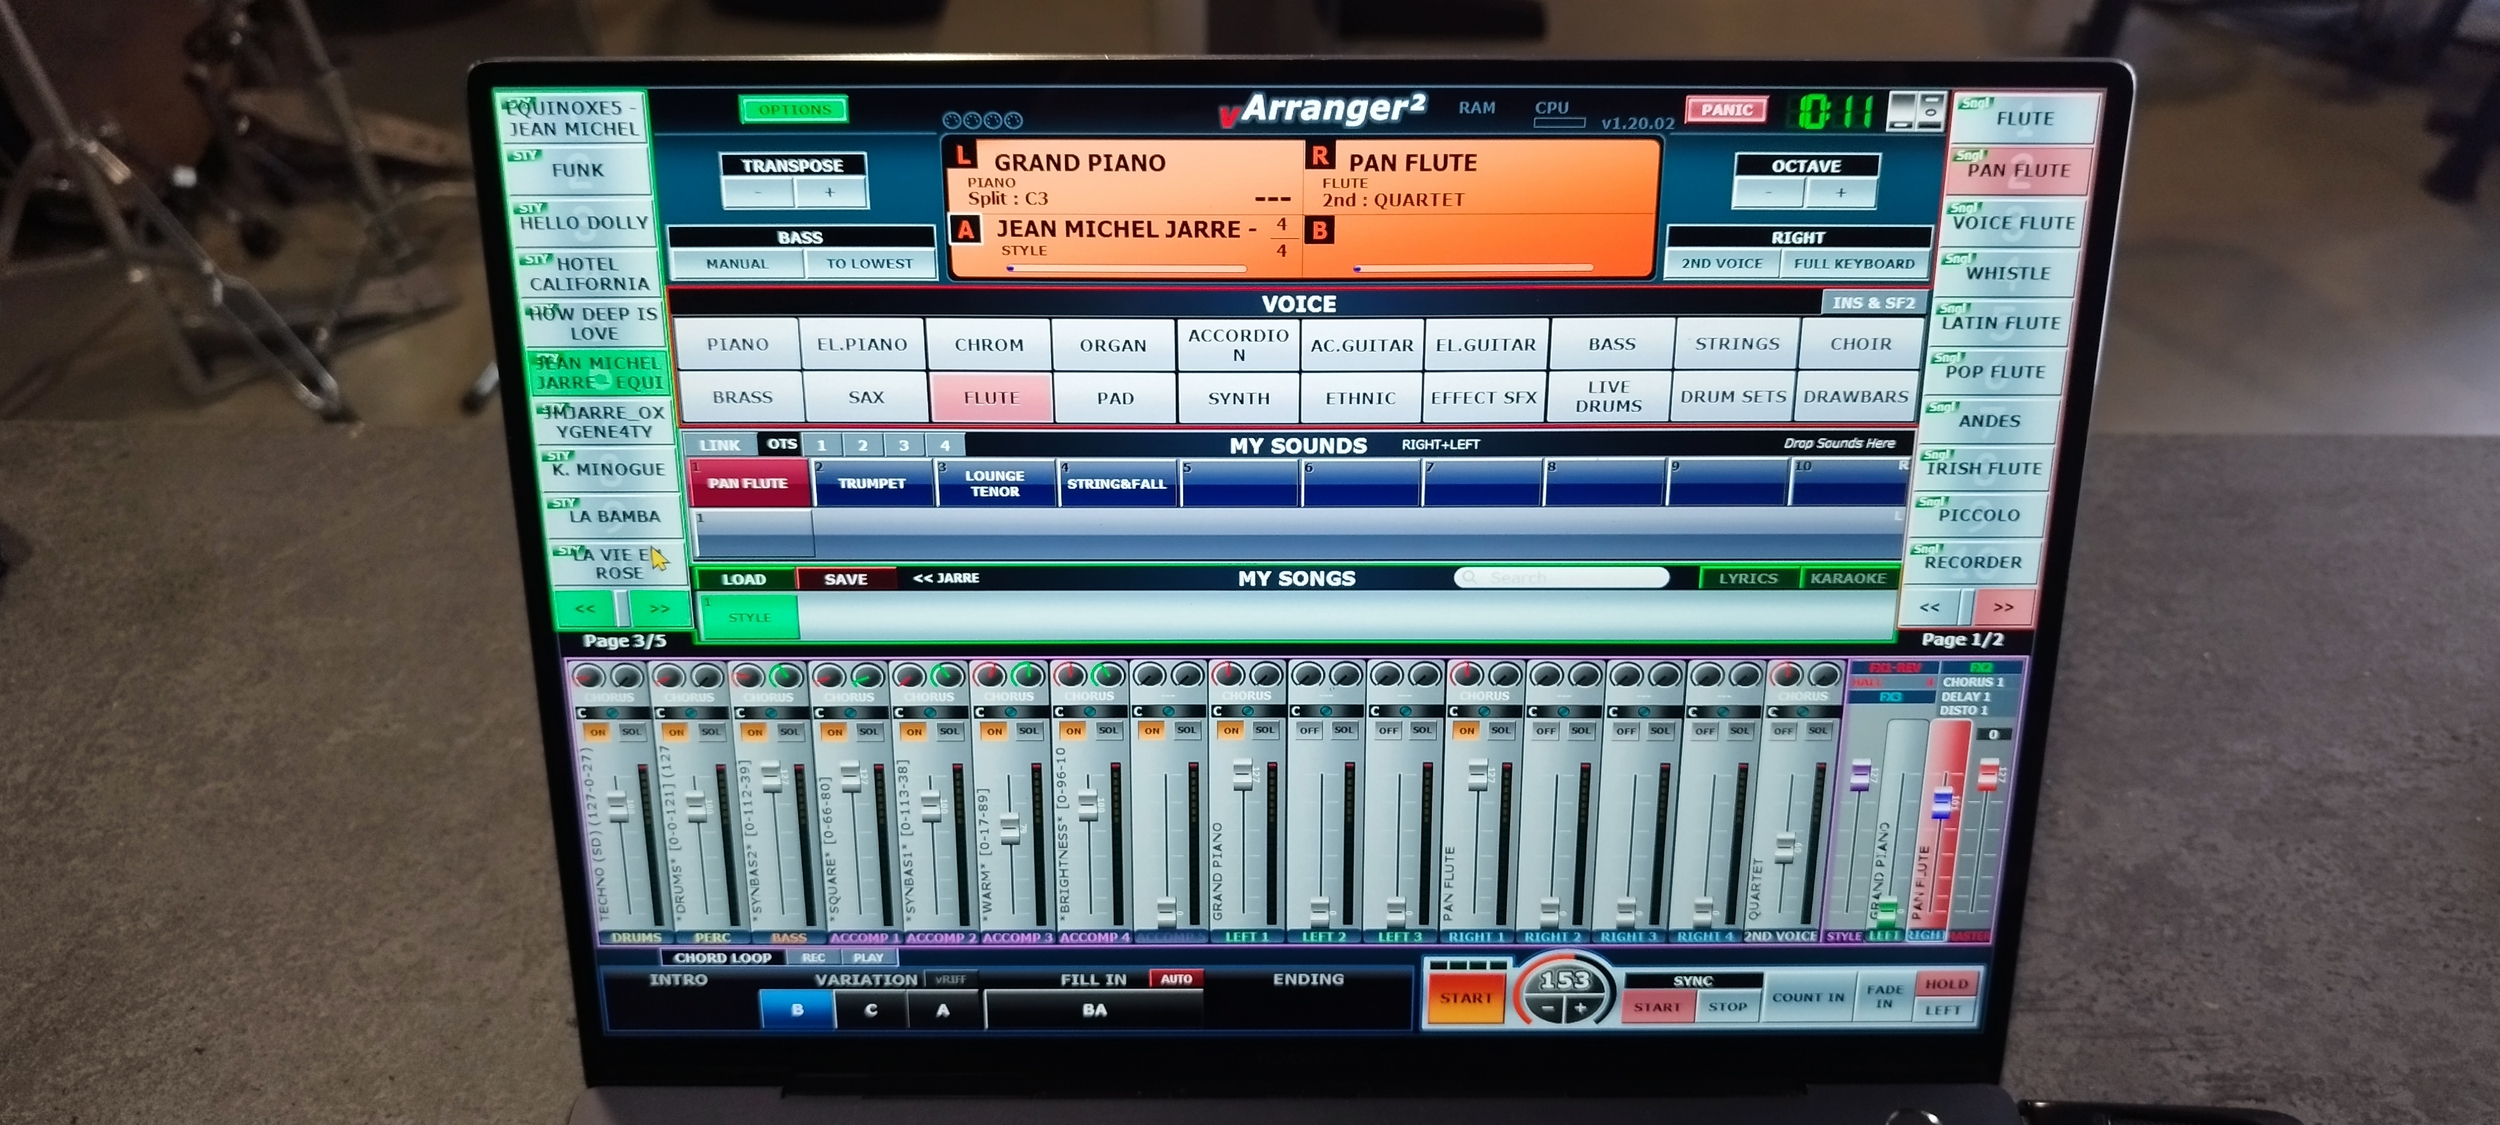Image resolution: width=2500 pixels, height=1125 pixels.
Task: Click the empty B style slot badge
Action: pyautogui.click(x=1320, y=231)
